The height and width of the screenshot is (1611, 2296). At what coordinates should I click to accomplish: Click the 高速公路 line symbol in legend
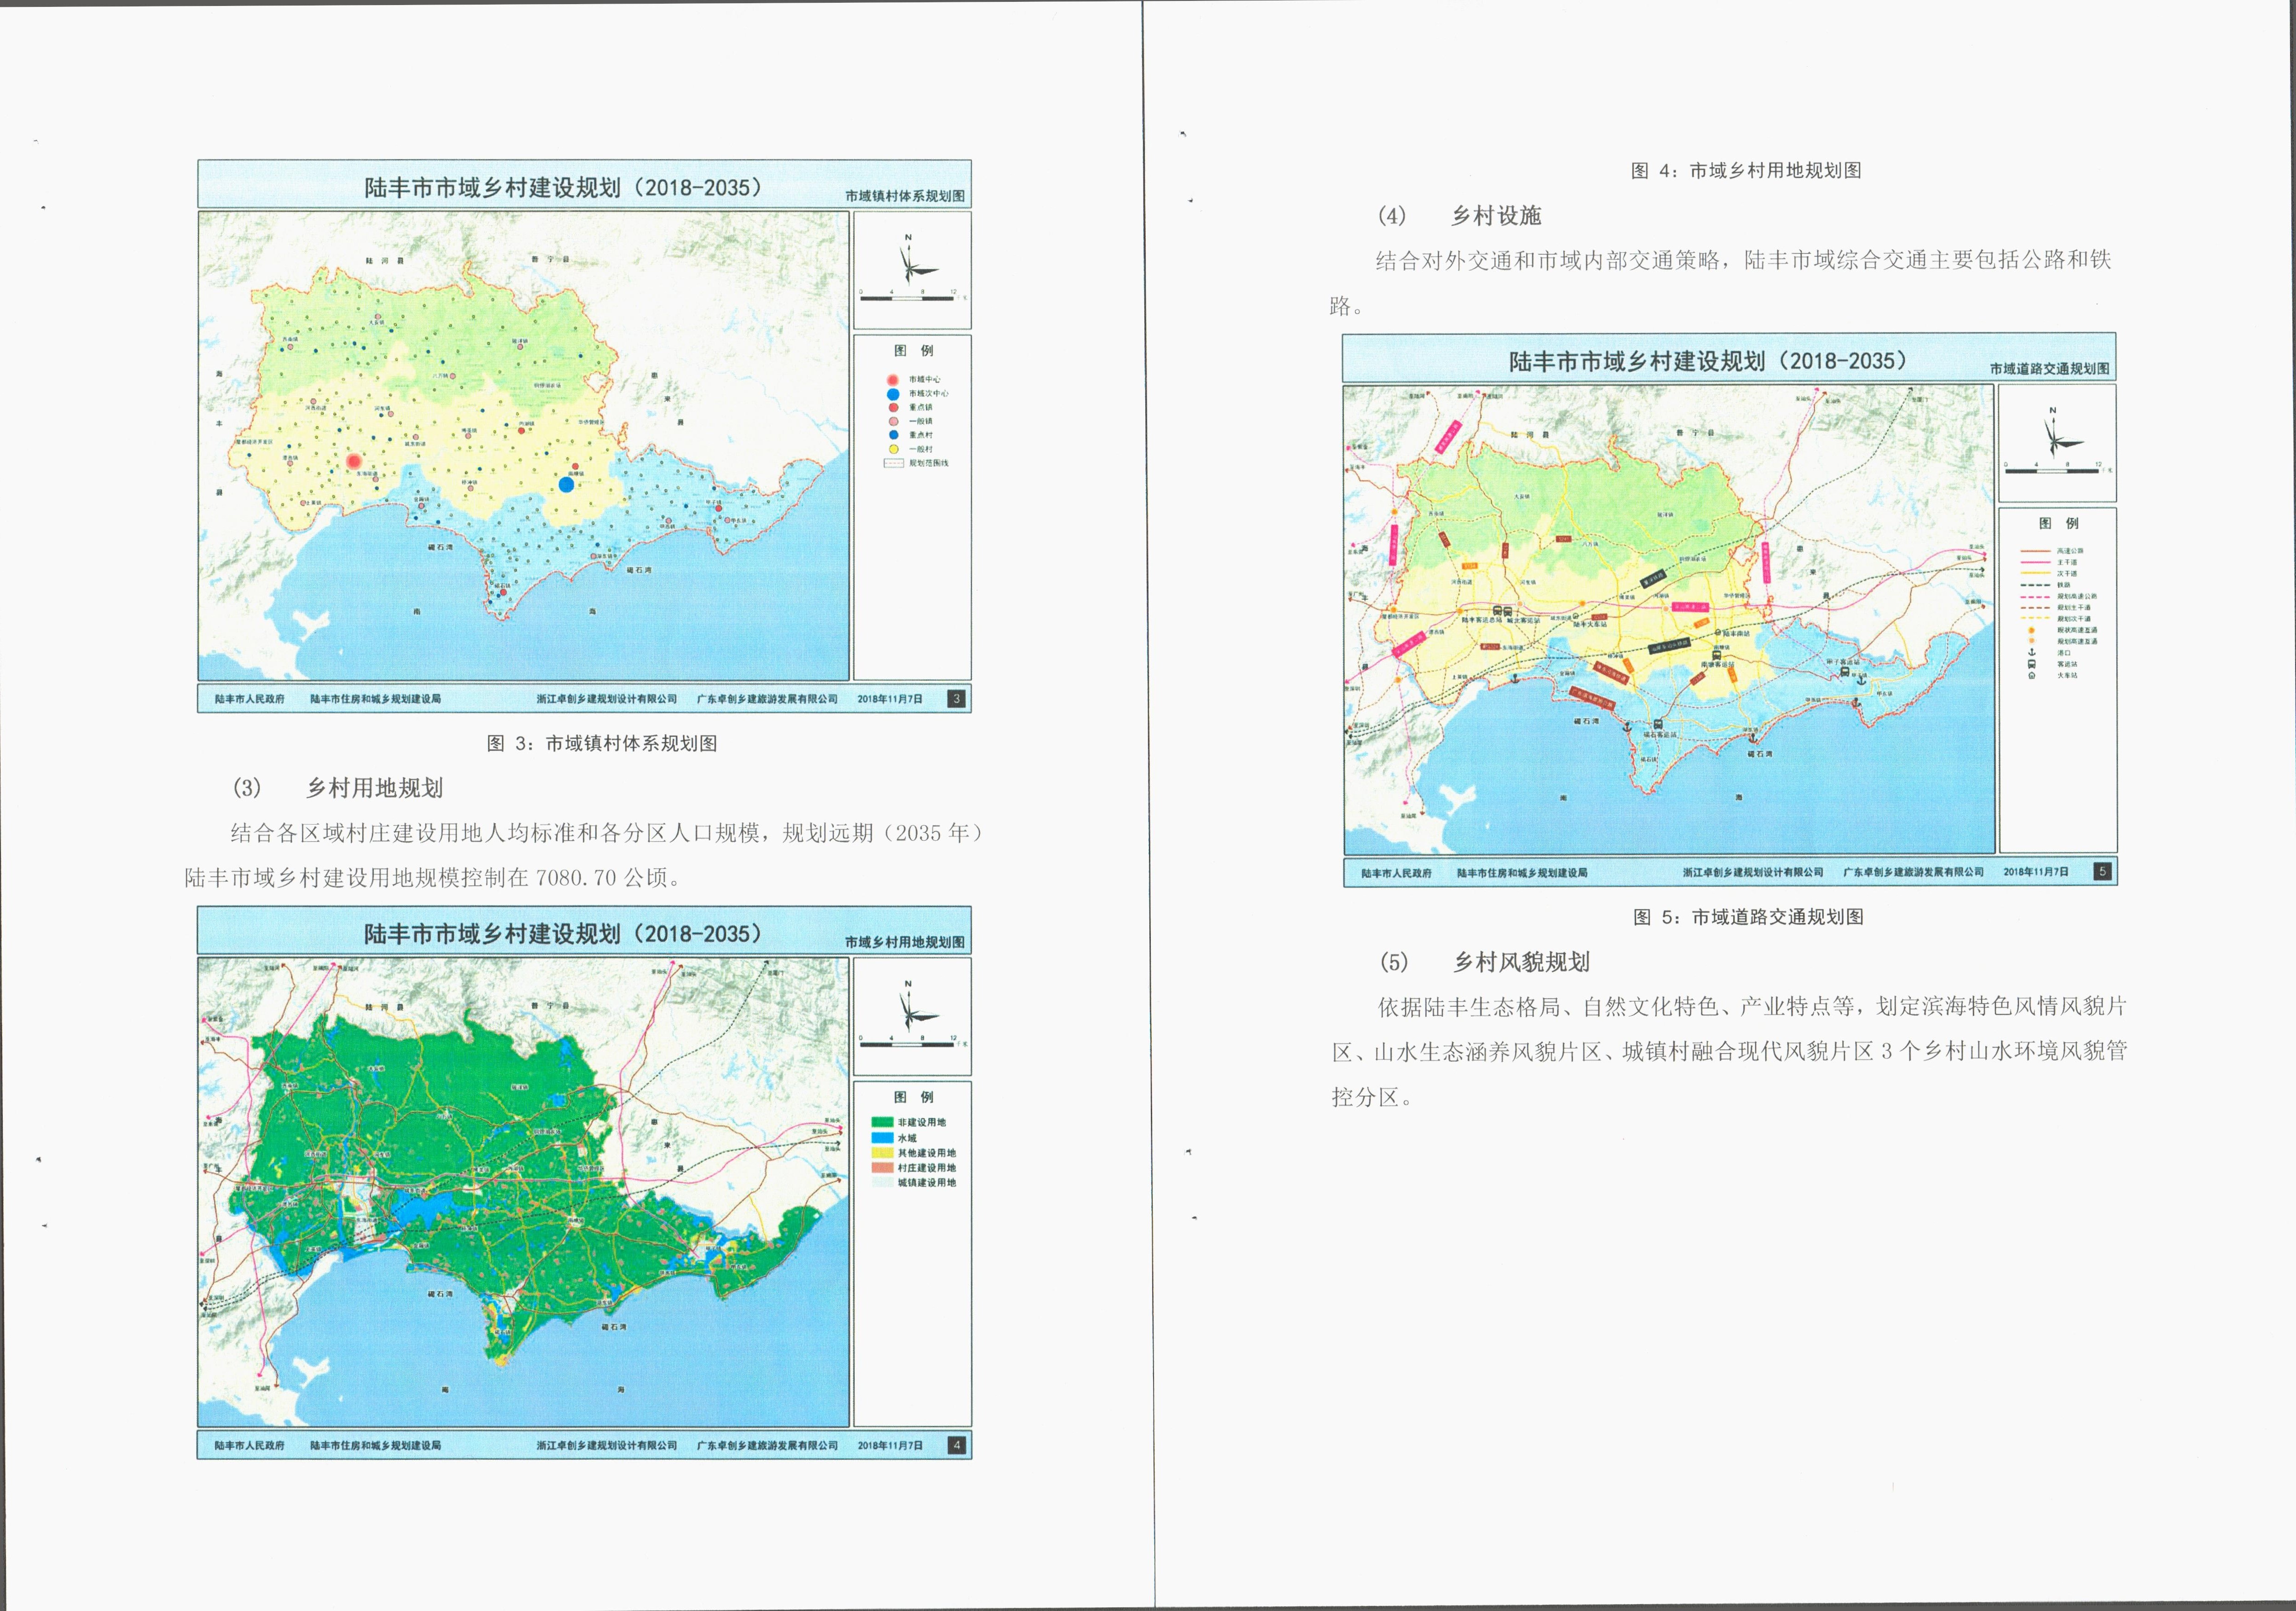(2036, 551)
